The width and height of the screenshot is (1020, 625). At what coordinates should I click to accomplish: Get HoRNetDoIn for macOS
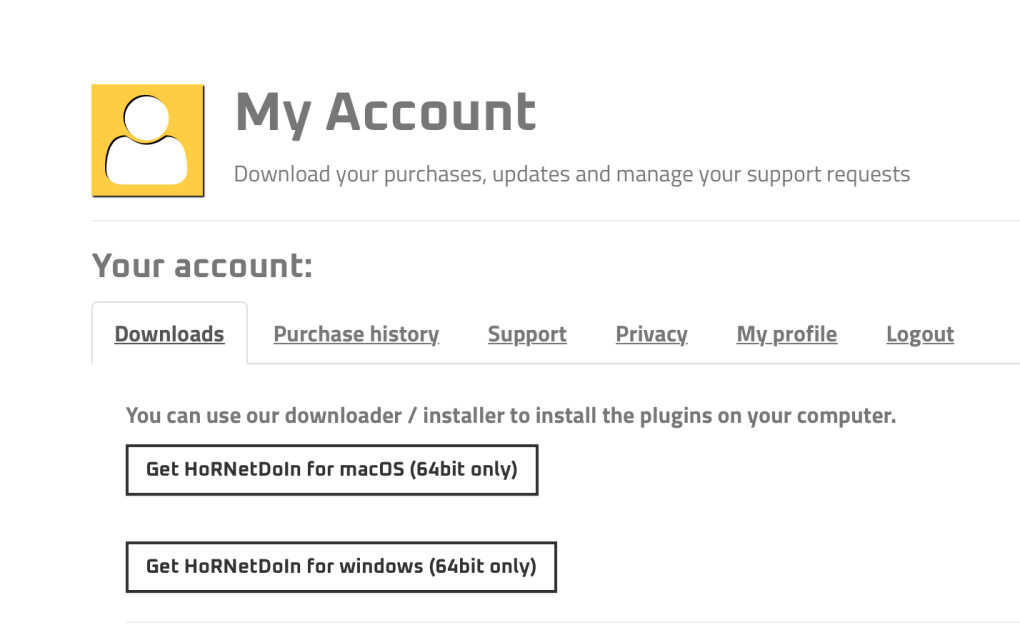point(331,470)
